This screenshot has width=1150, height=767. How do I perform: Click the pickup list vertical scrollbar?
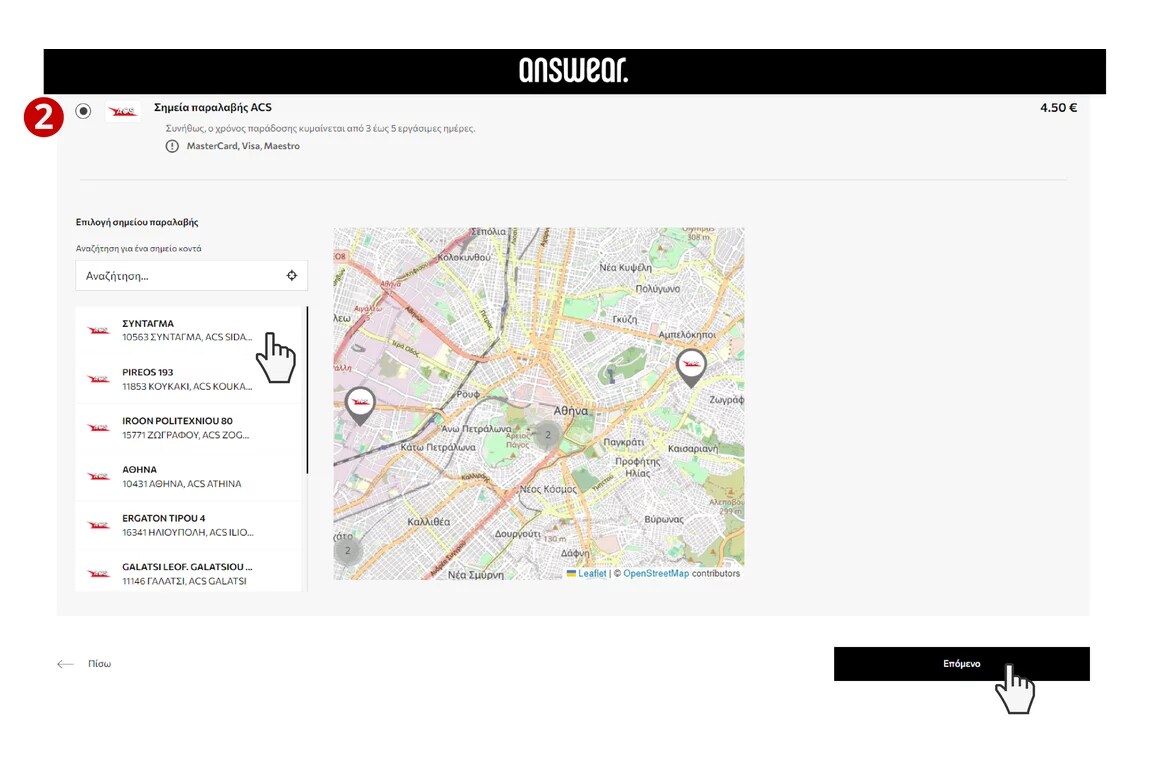click(307, 390)
